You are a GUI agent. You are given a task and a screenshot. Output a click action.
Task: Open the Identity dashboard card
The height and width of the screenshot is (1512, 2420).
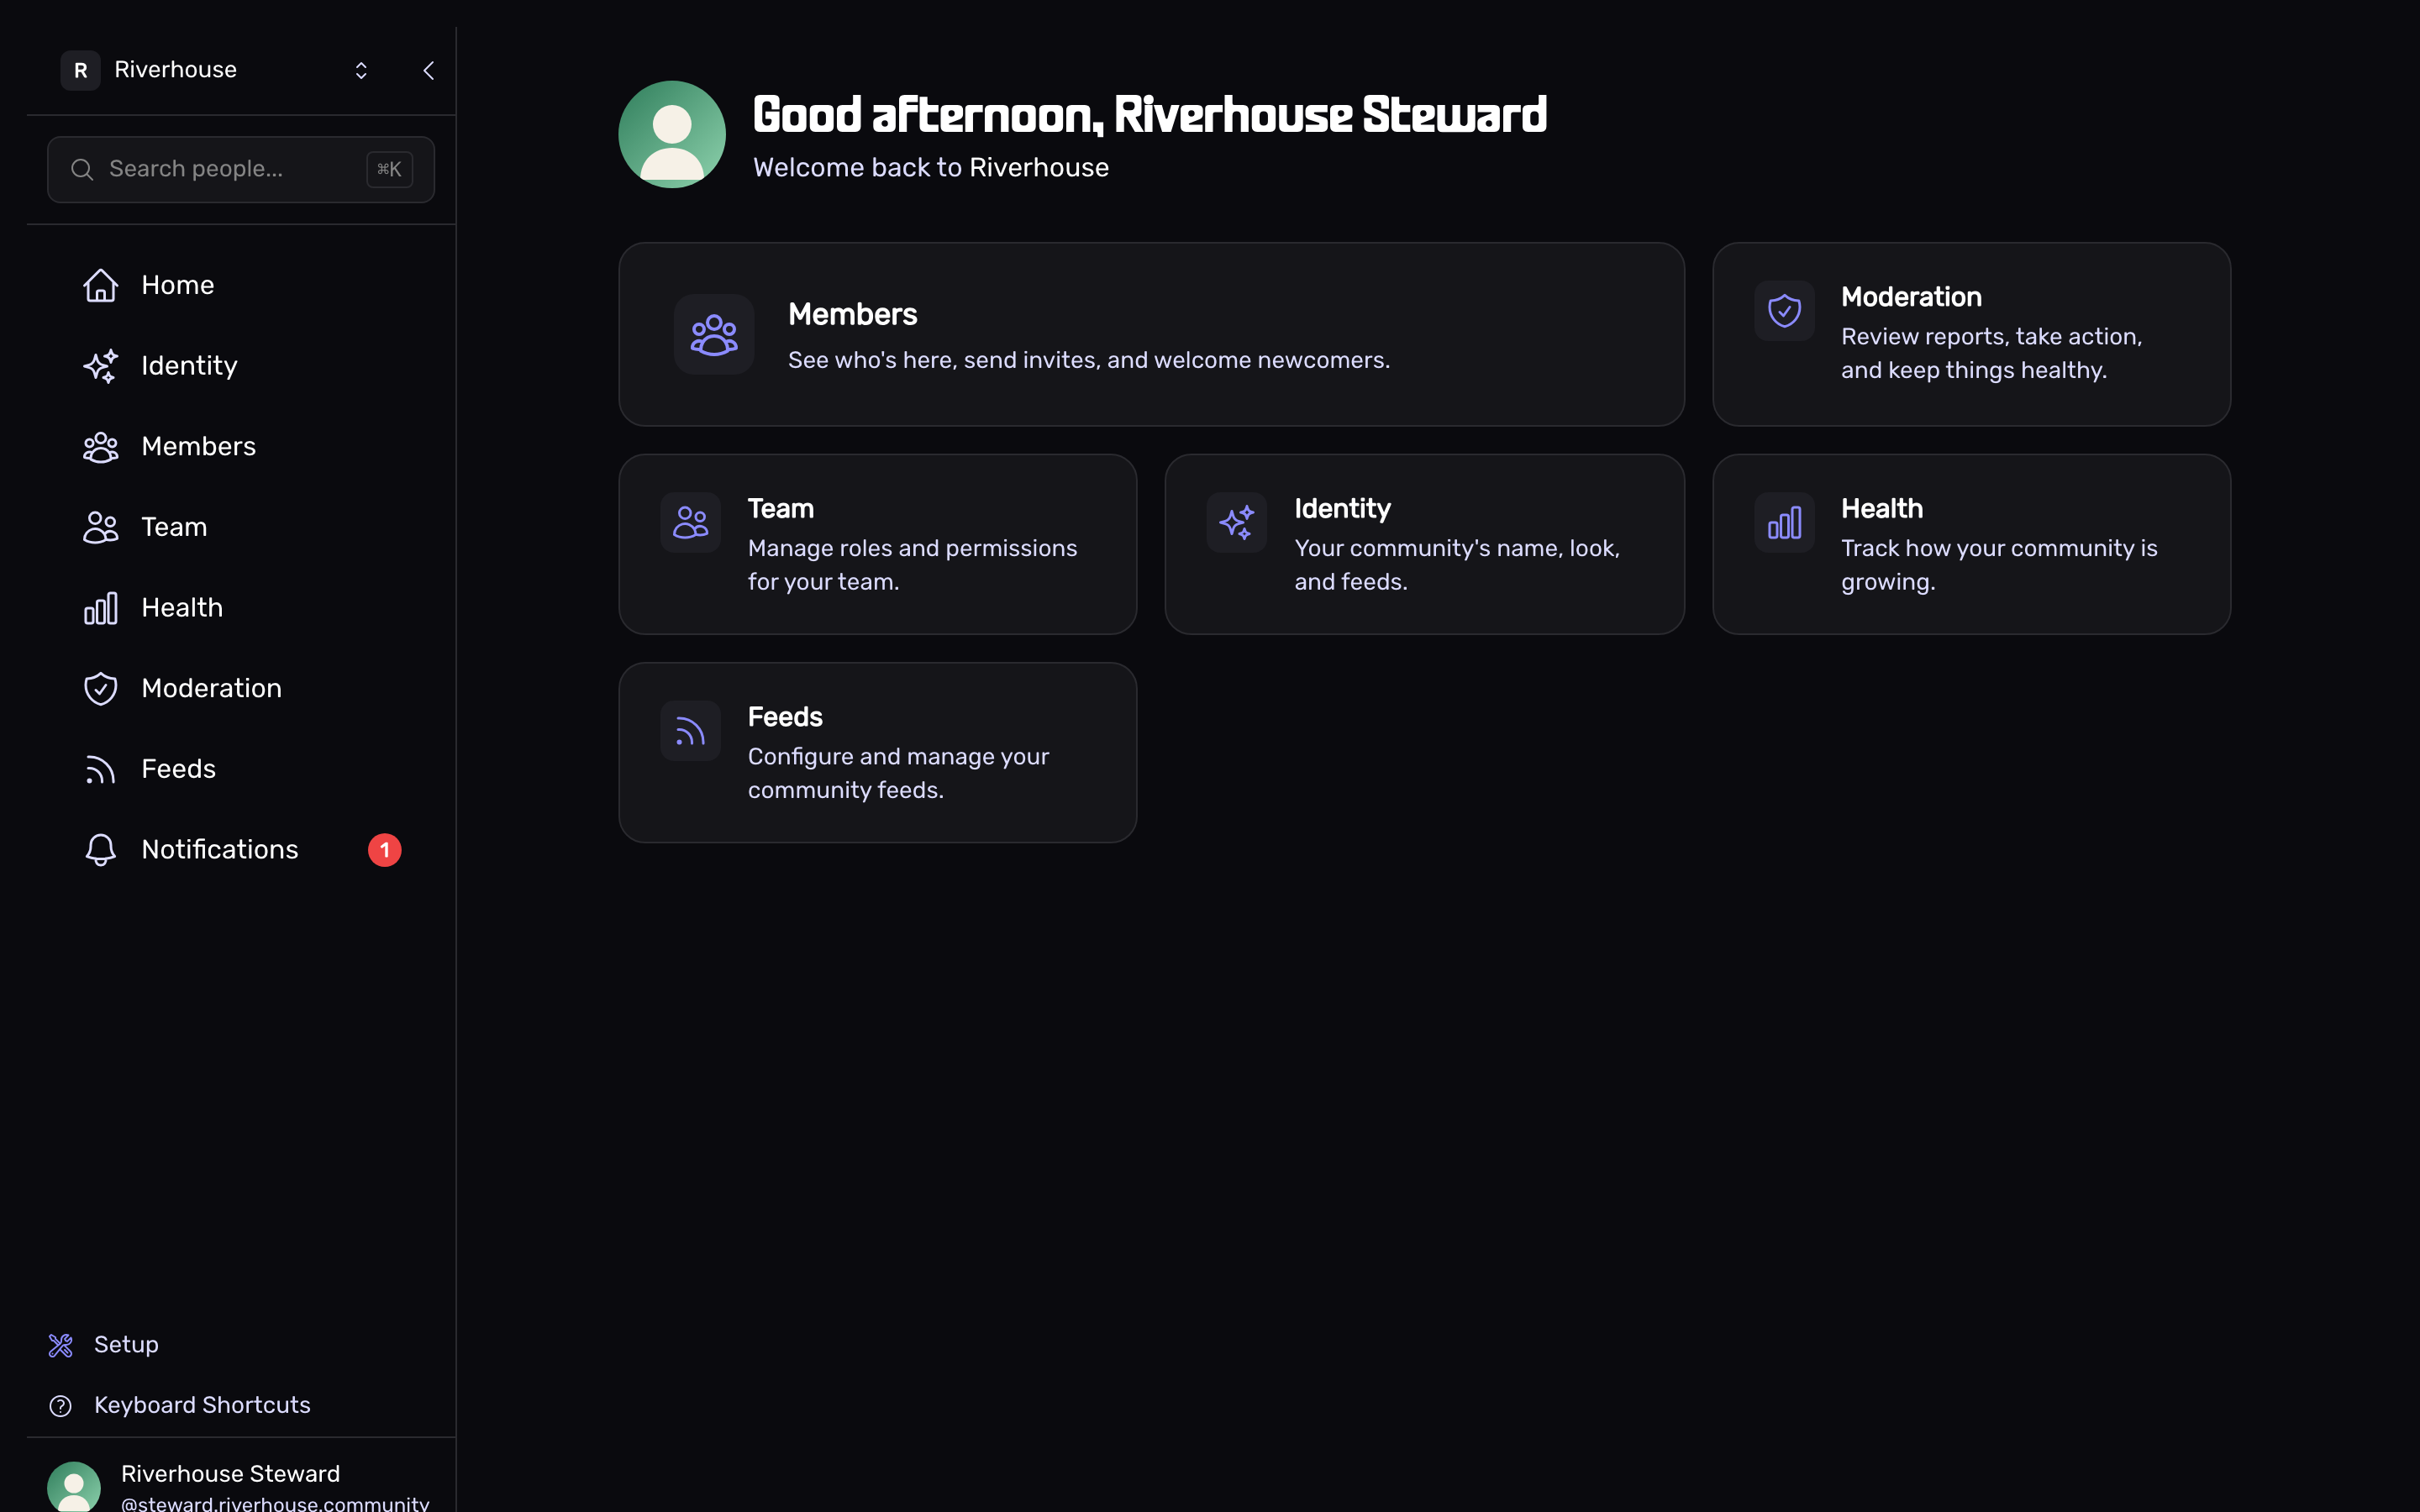[1424, 544]
